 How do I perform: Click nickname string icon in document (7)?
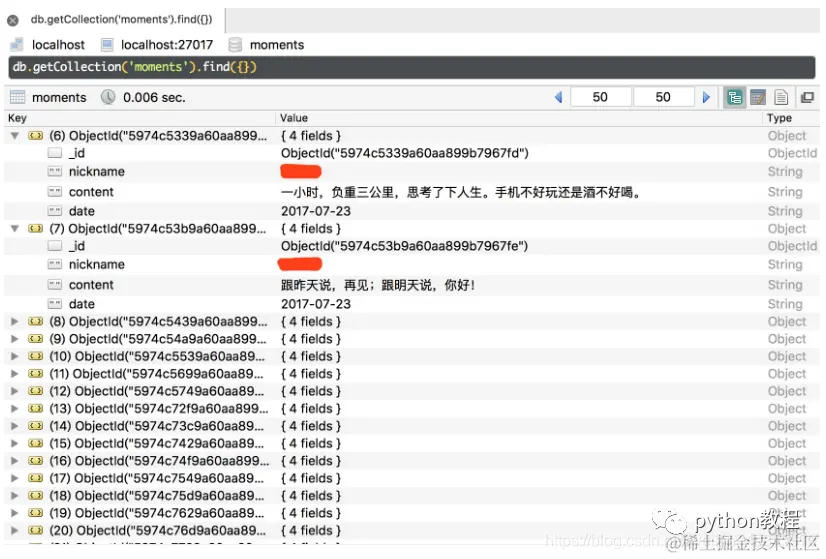(55, 264)
